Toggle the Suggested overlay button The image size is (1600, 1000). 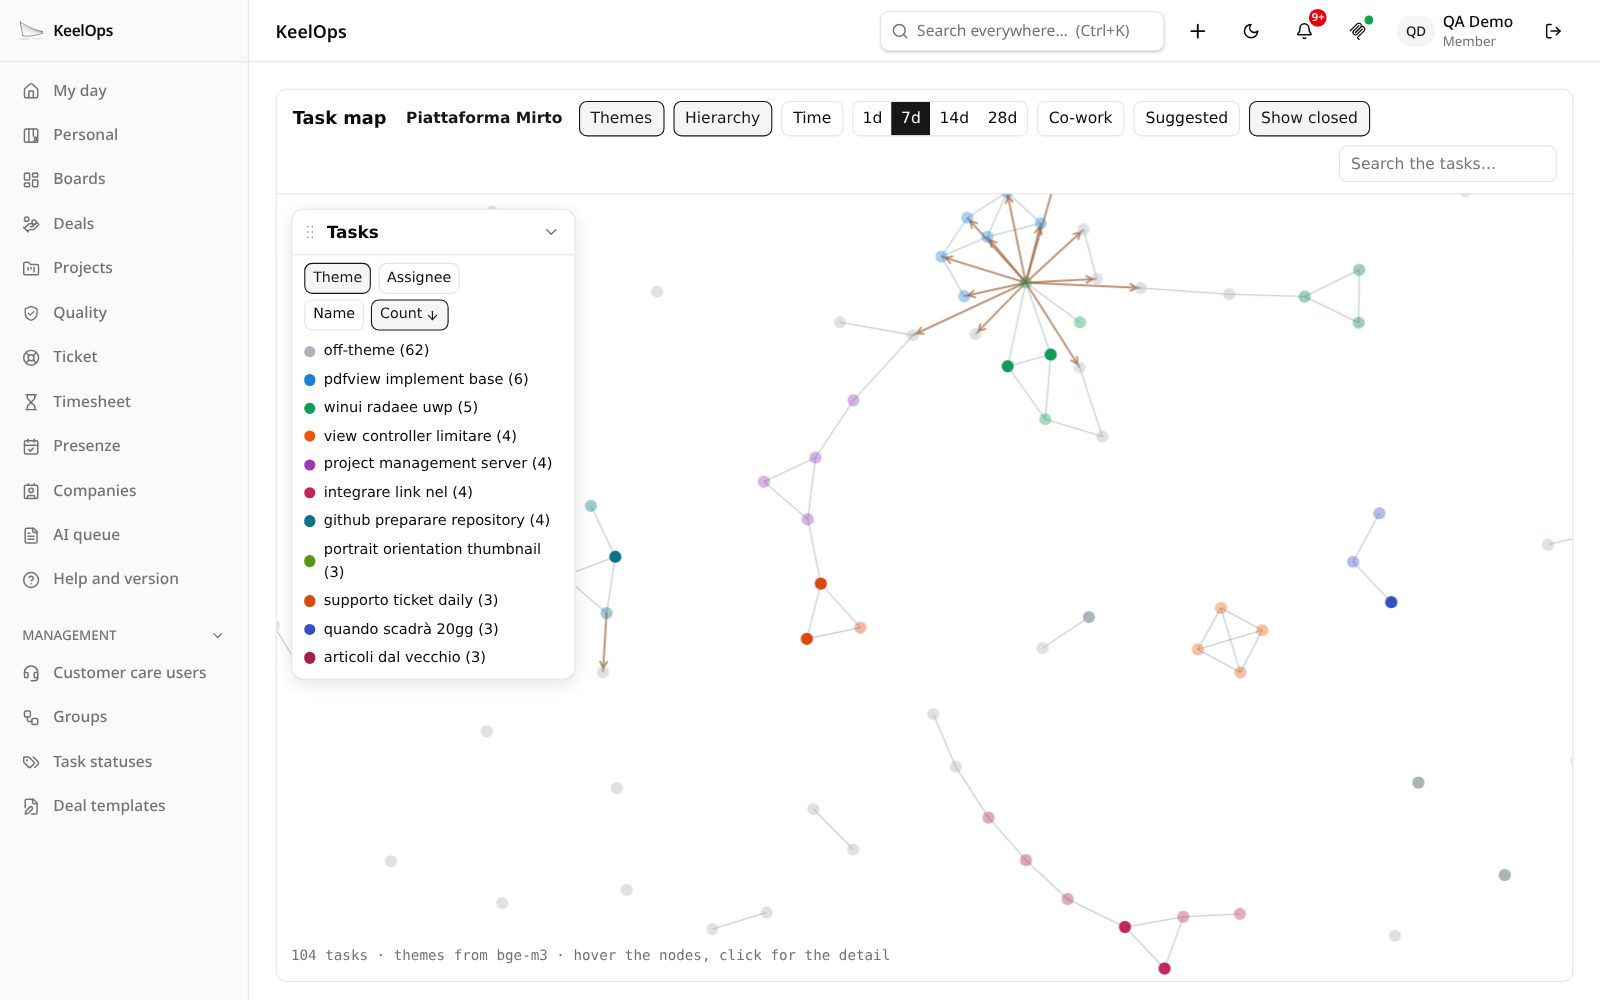[1186, 118]
